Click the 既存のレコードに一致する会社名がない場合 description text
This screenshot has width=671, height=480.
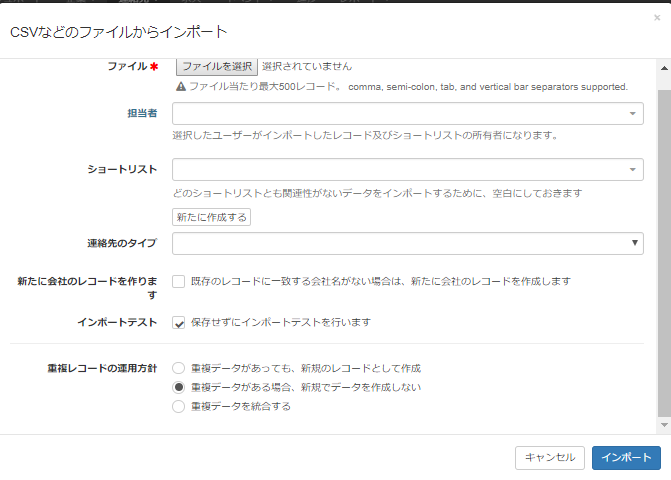(381, 281)
